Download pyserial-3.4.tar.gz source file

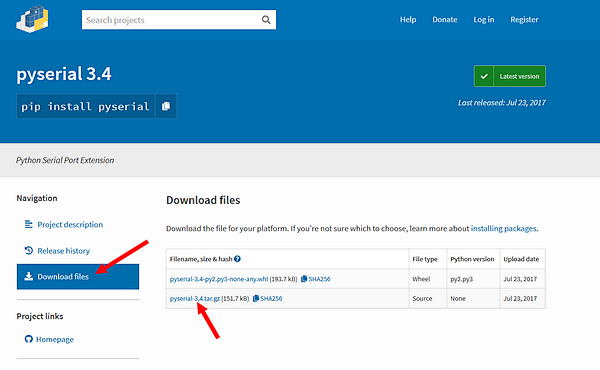[x=195, y=298]
